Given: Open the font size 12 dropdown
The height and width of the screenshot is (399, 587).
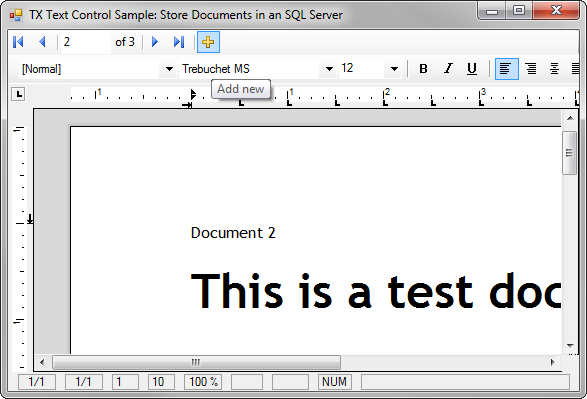Looking at the screenshot, I should (x=393, y=69).
